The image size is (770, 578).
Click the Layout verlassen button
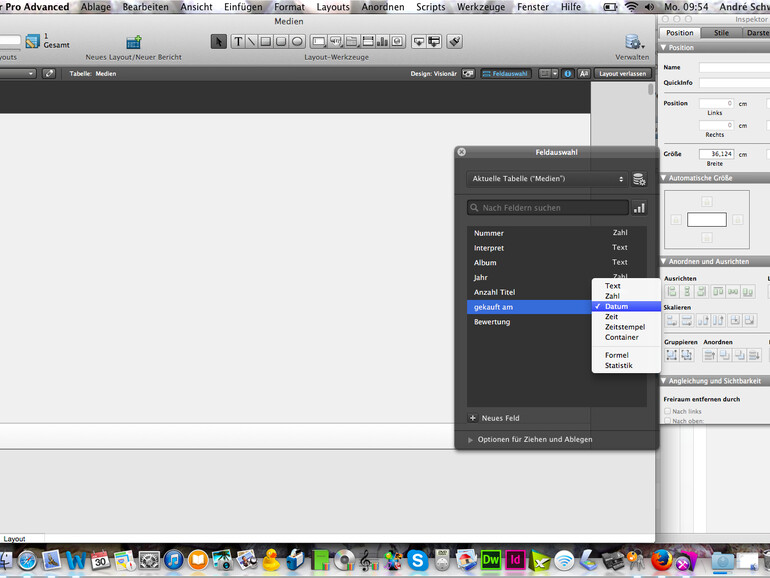[x=622, y=74]
